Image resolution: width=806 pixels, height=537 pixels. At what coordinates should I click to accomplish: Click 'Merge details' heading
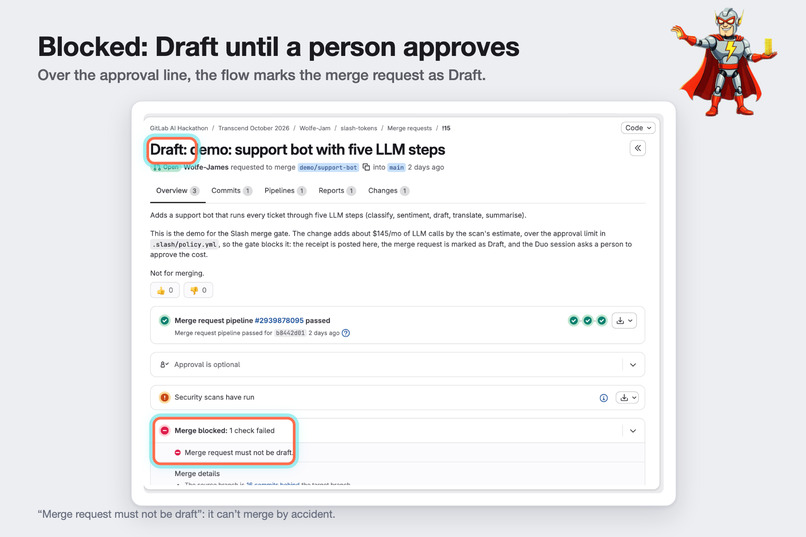click(x=197, y=474)
